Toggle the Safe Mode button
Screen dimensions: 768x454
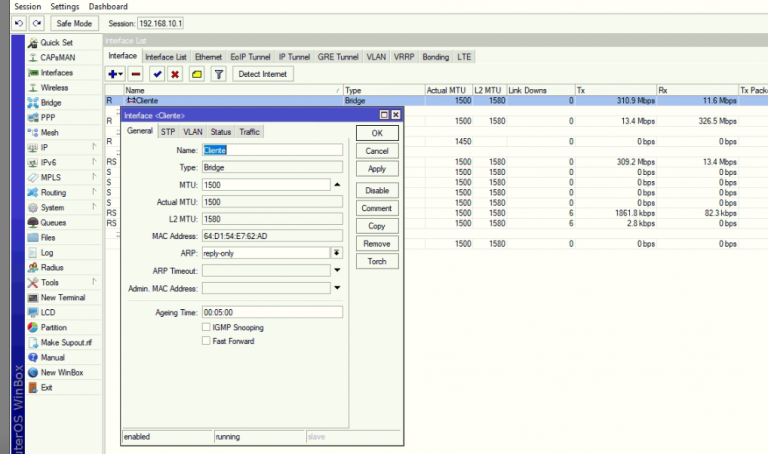click(x=73, y=23)
